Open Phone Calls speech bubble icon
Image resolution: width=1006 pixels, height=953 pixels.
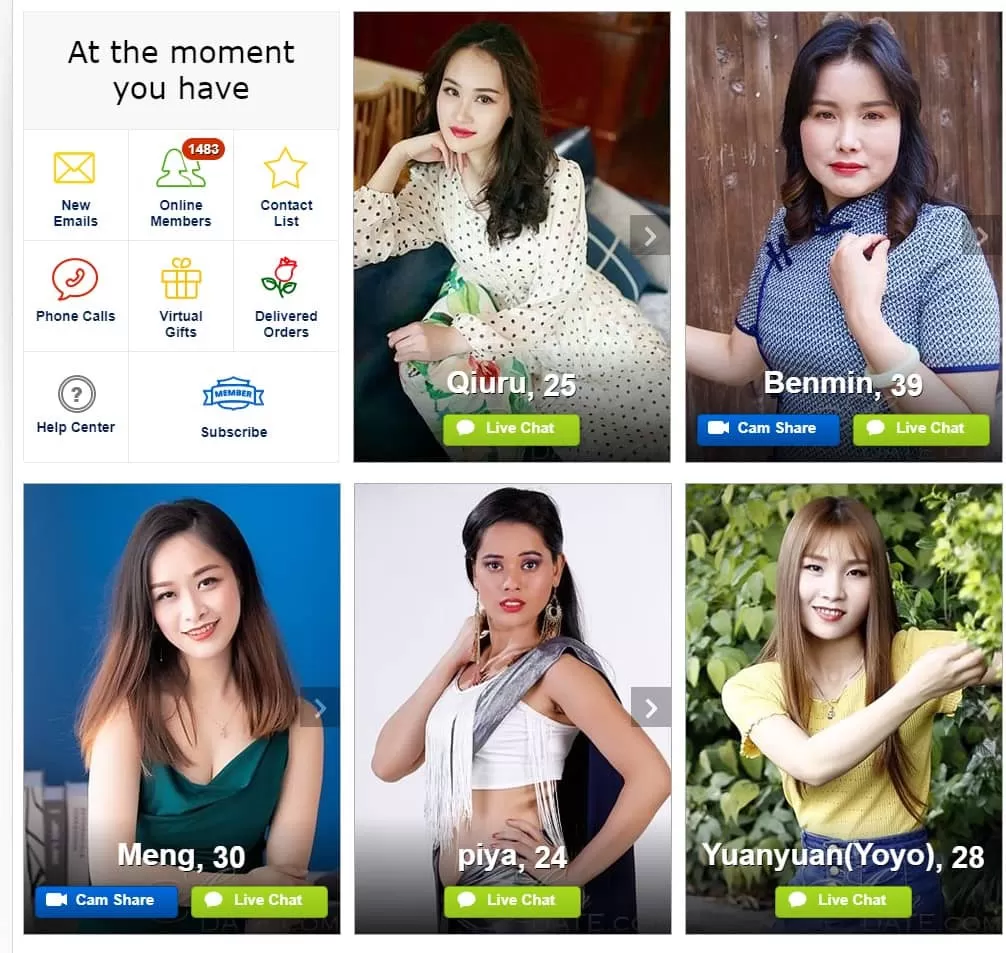point(75,279)
